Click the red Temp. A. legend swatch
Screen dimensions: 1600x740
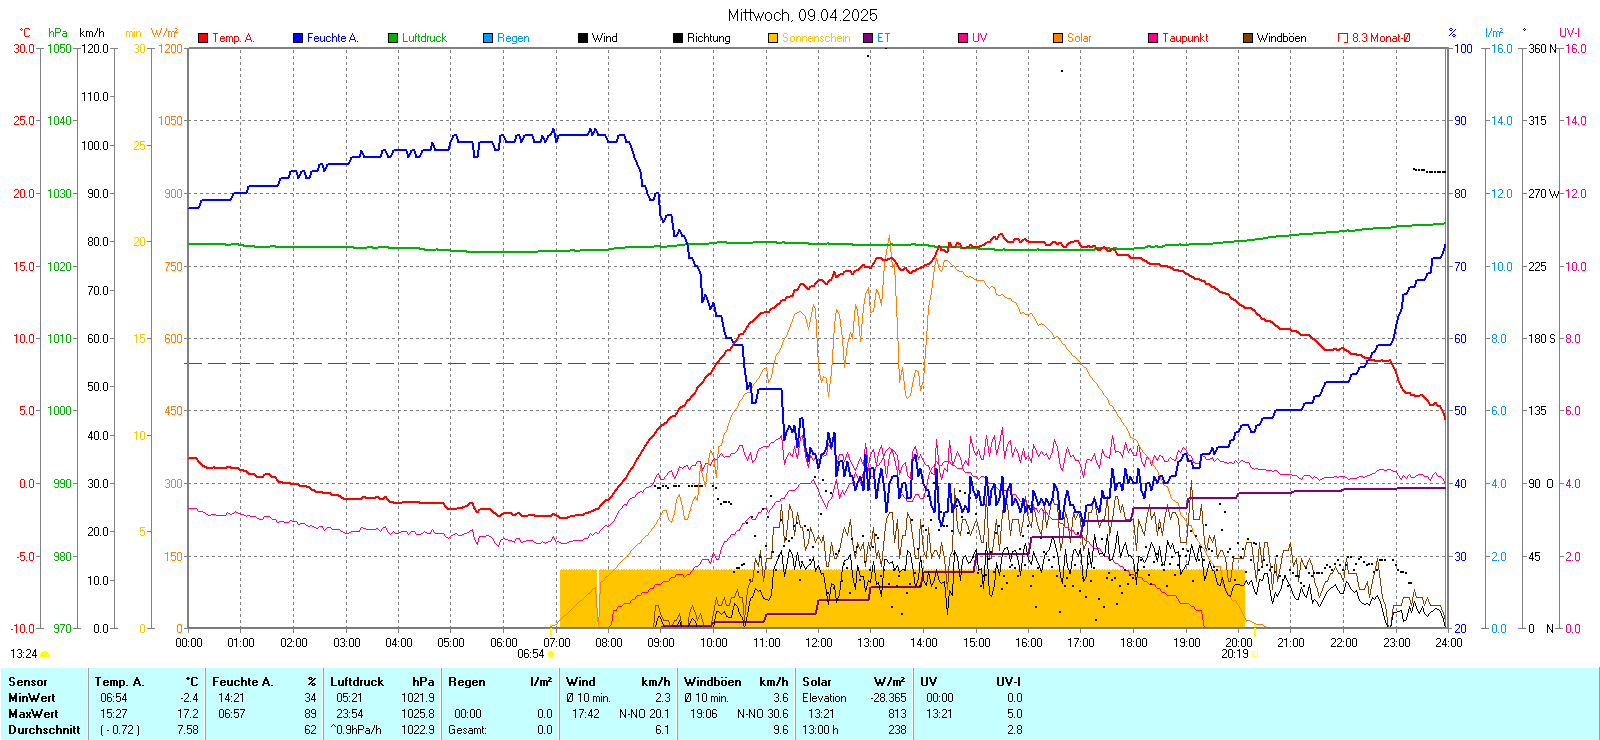point(203,38)
